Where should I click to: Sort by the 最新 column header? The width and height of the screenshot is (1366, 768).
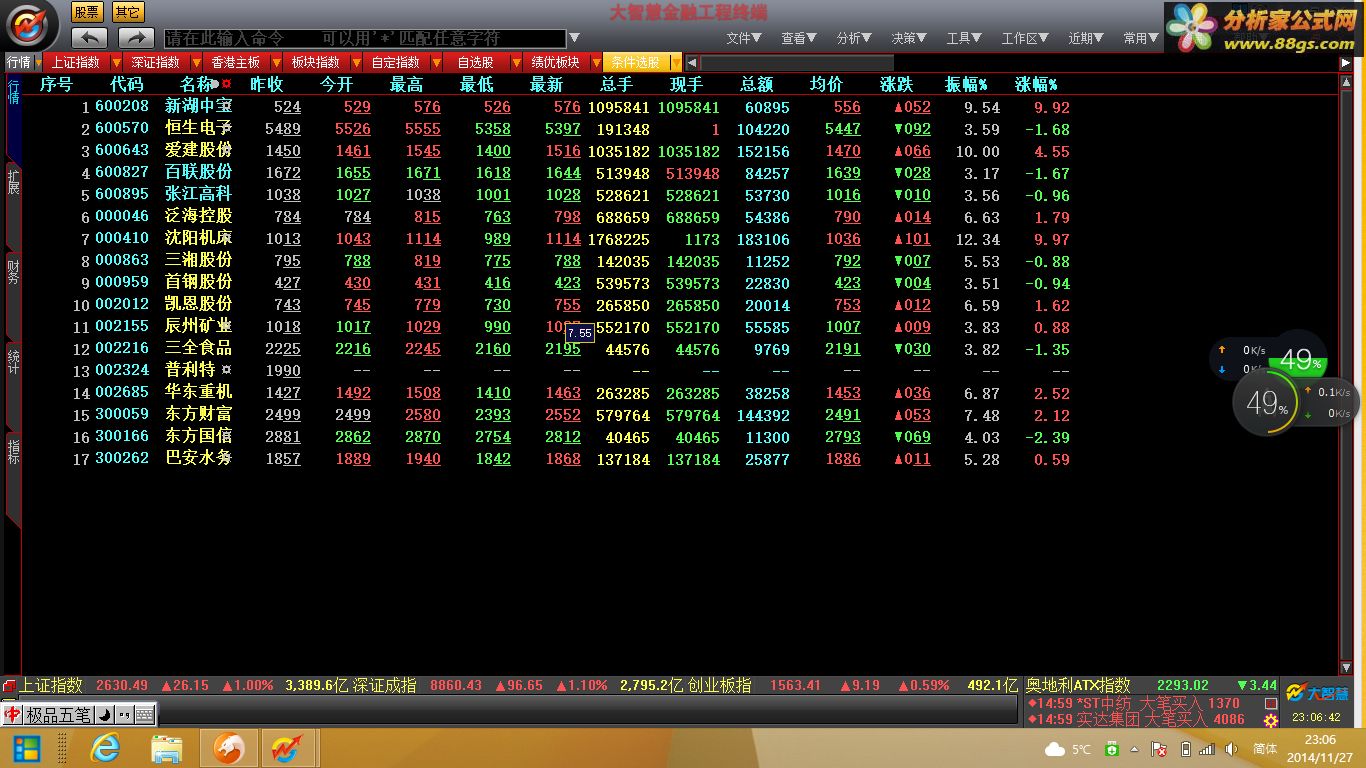pos(547,85)
